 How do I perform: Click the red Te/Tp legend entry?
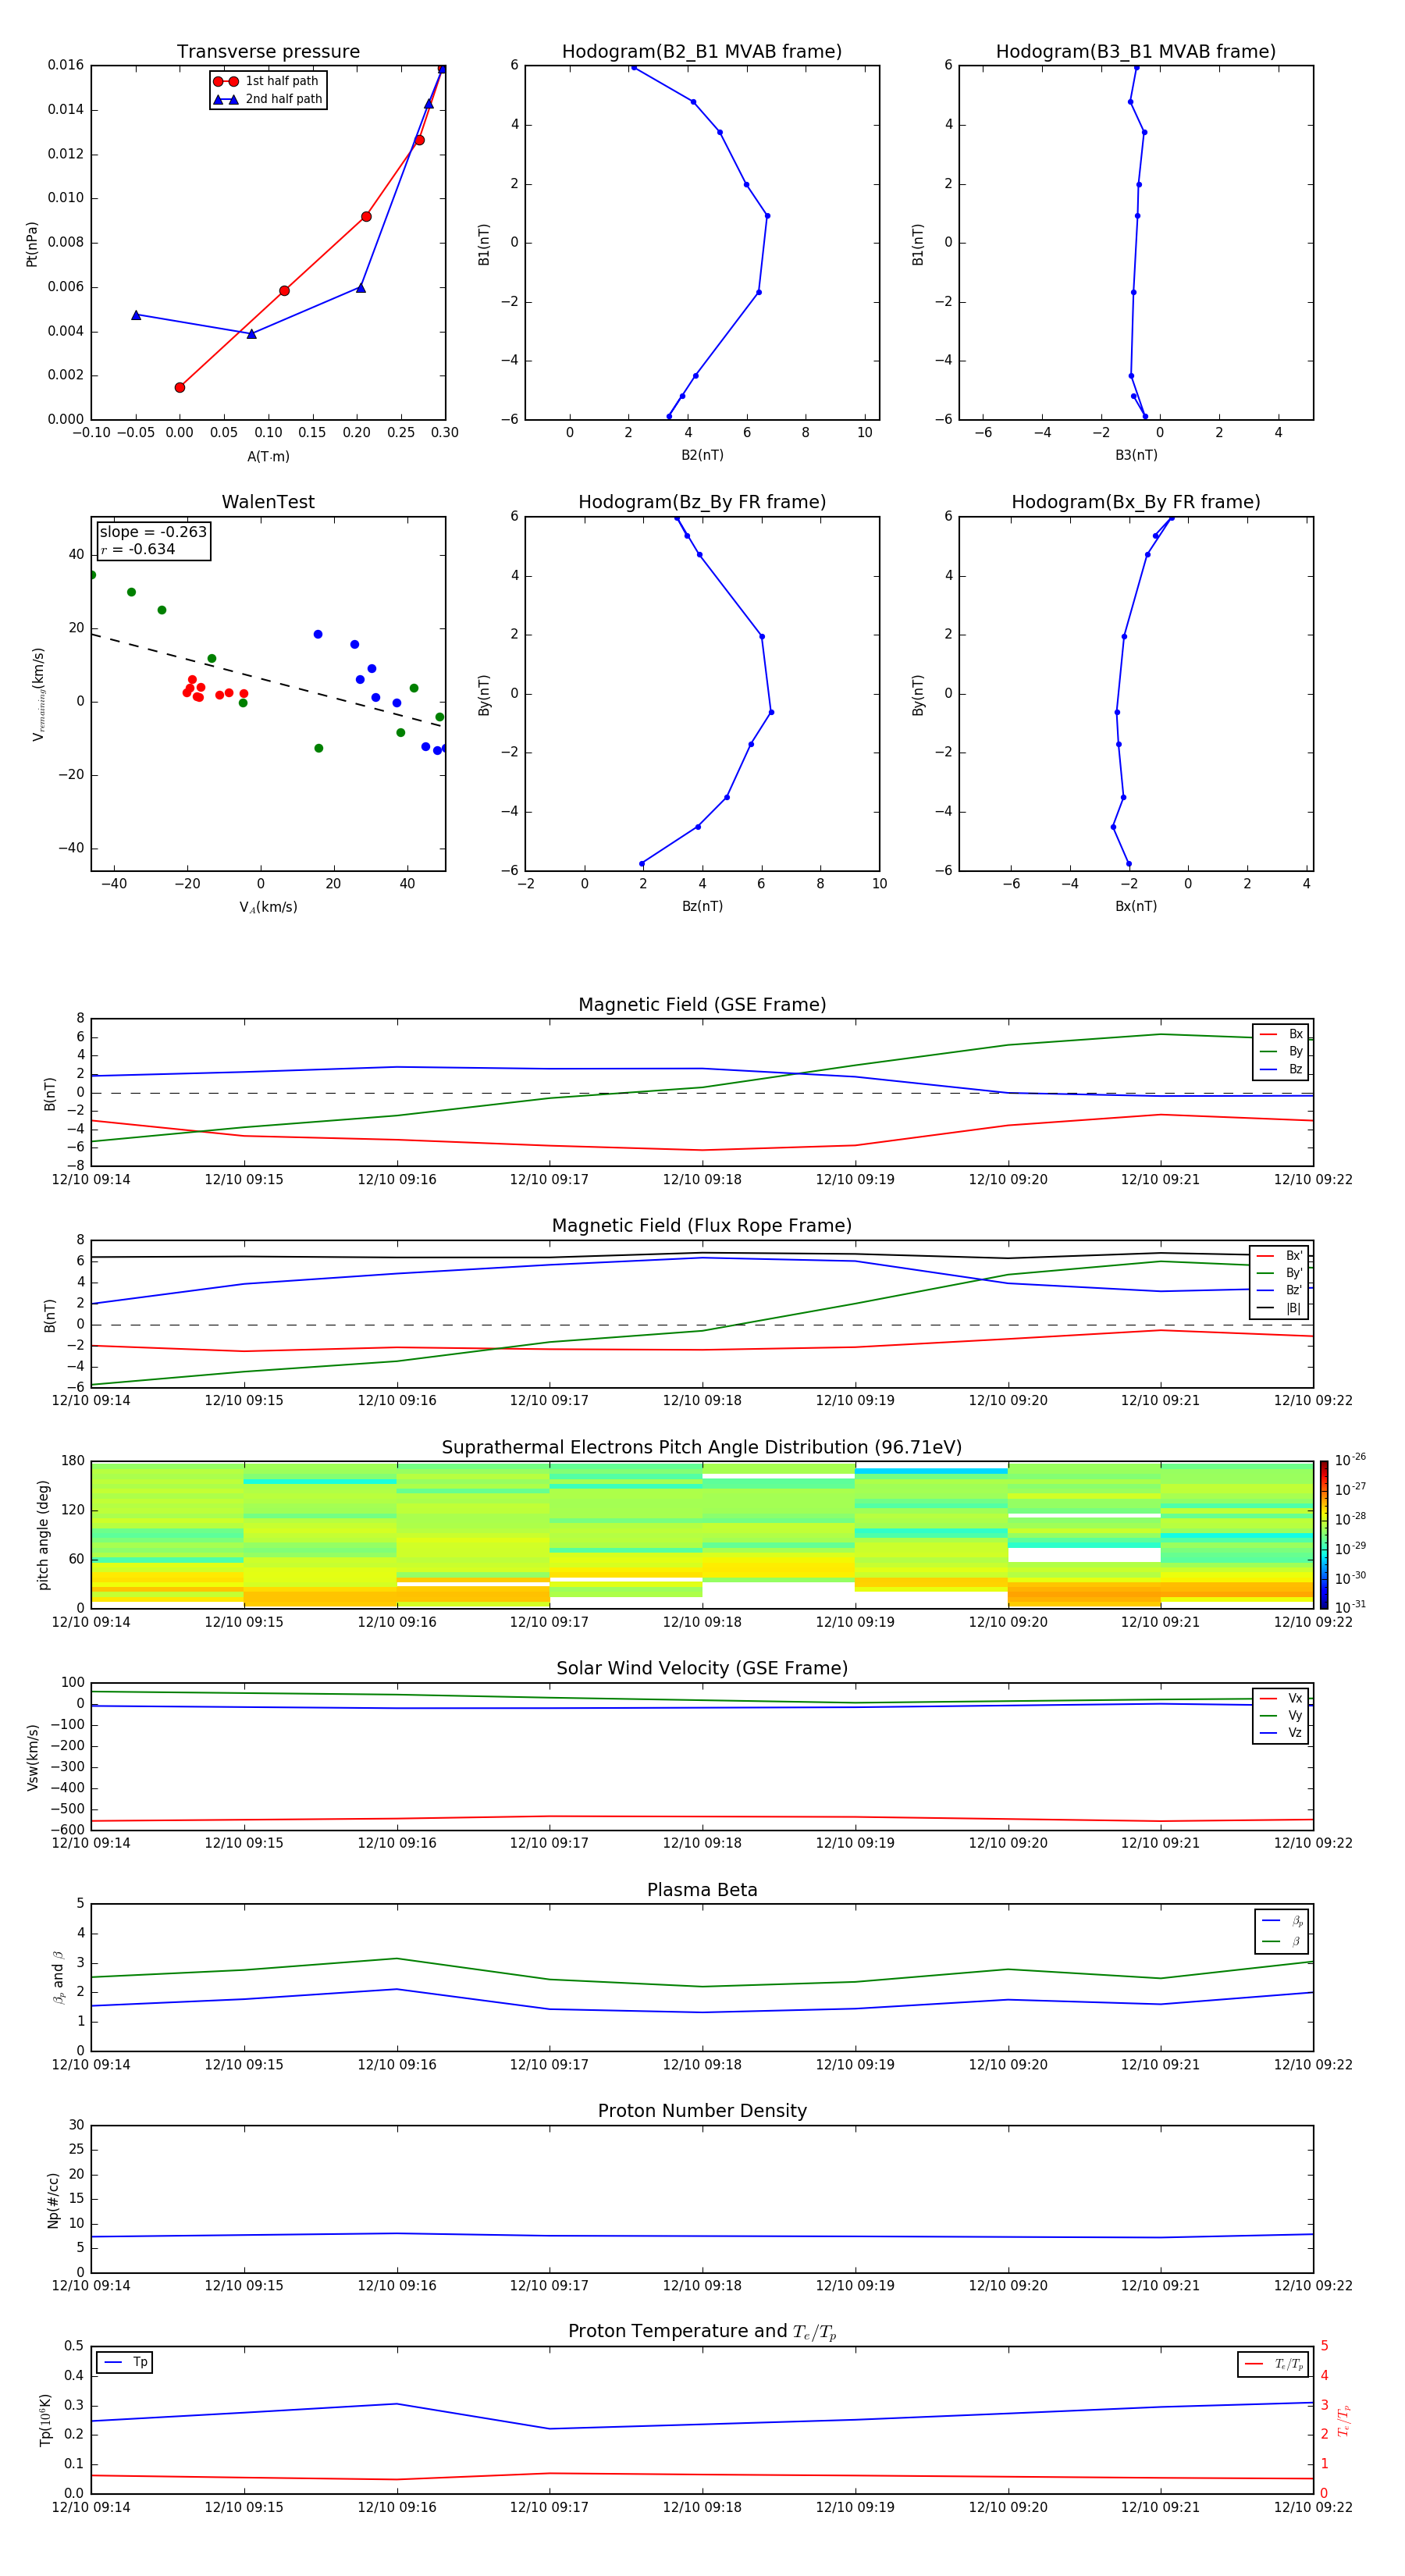point(1273,2364)
